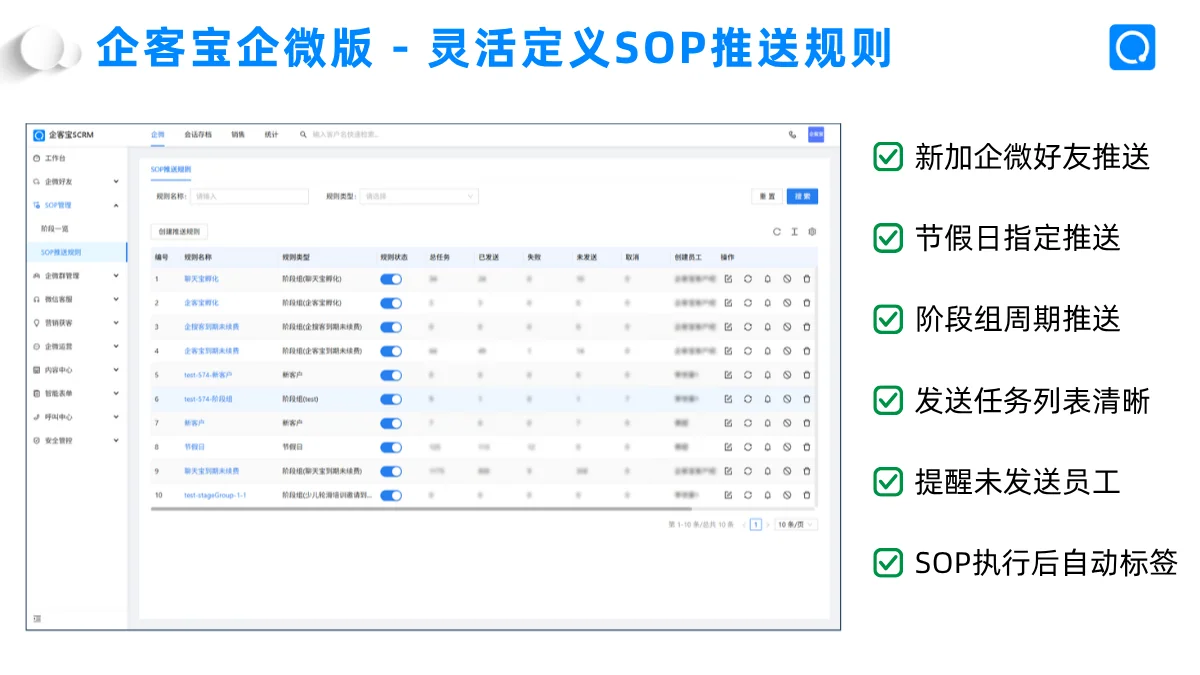The image size is (1200, 675).
Task: Click the disable icon in test-574-阶段组 row
Action: coord(787,399)
